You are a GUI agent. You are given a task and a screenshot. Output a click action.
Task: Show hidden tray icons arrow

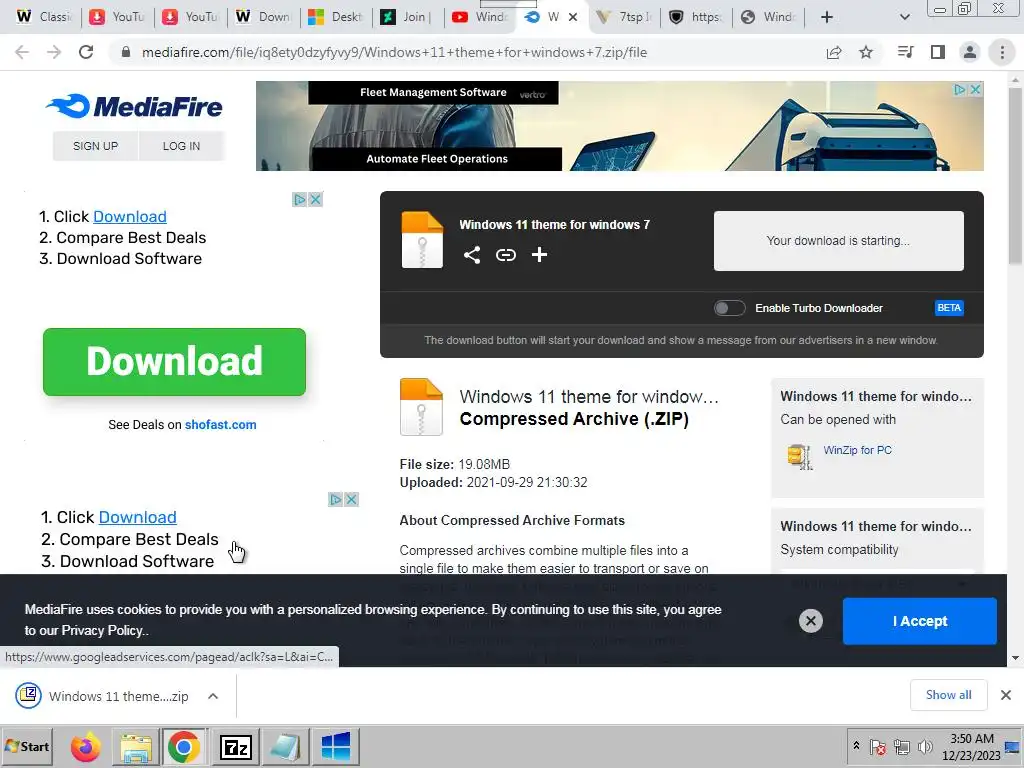point(856,746)
